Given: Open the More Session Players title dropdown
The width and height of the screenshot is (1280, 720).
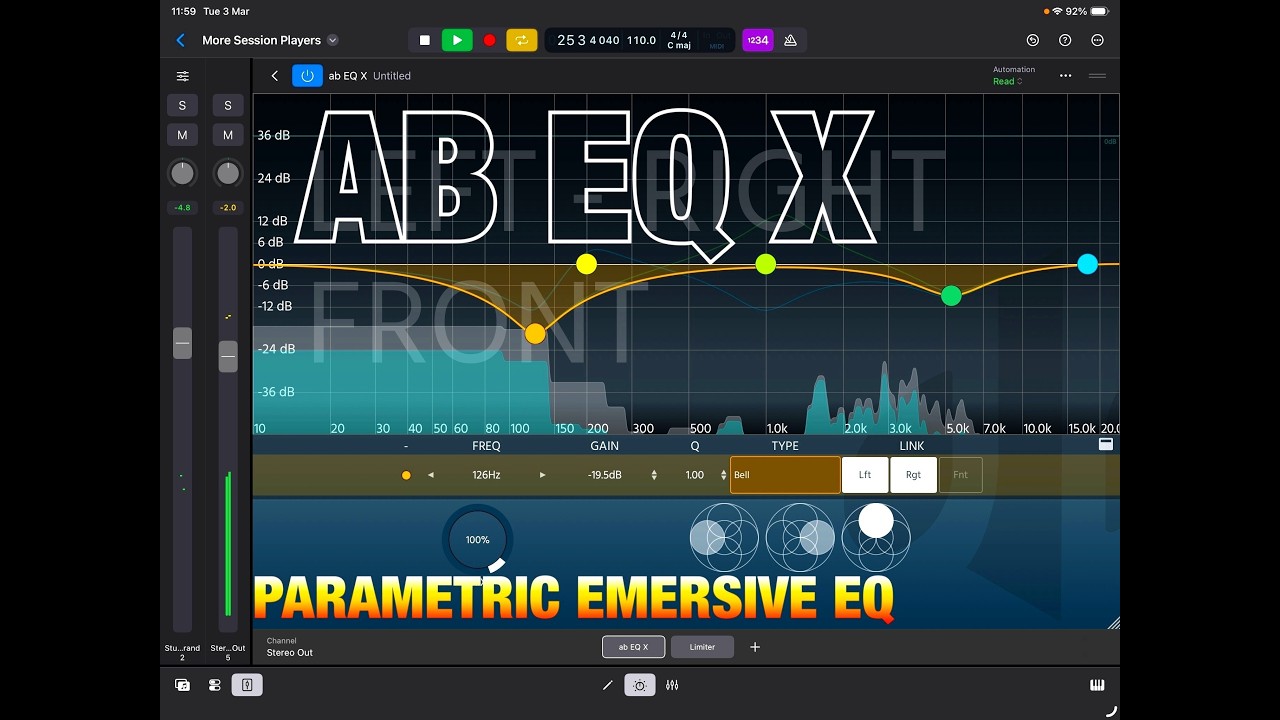Looking at the screenshot, I should click(333, 40).
